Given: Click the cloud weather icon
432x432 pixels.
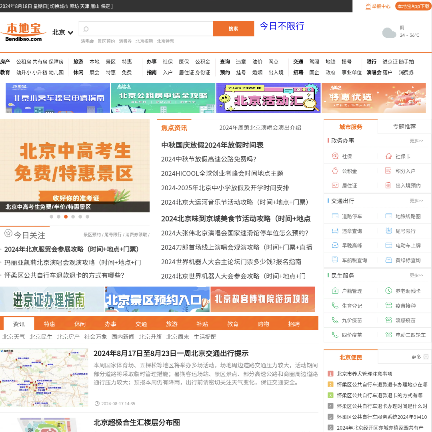Looking at the screenshot, I should 389,33.
